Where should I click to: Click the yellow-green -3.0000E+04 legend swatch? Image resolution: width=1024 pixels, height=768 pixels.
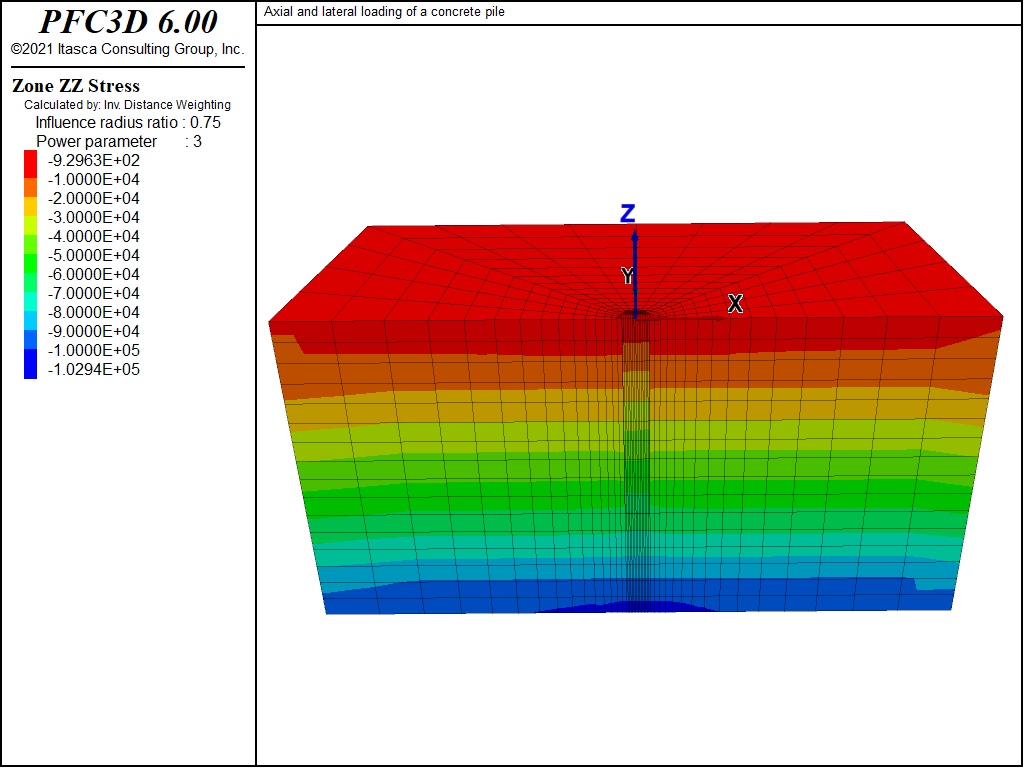coord(30,225)
